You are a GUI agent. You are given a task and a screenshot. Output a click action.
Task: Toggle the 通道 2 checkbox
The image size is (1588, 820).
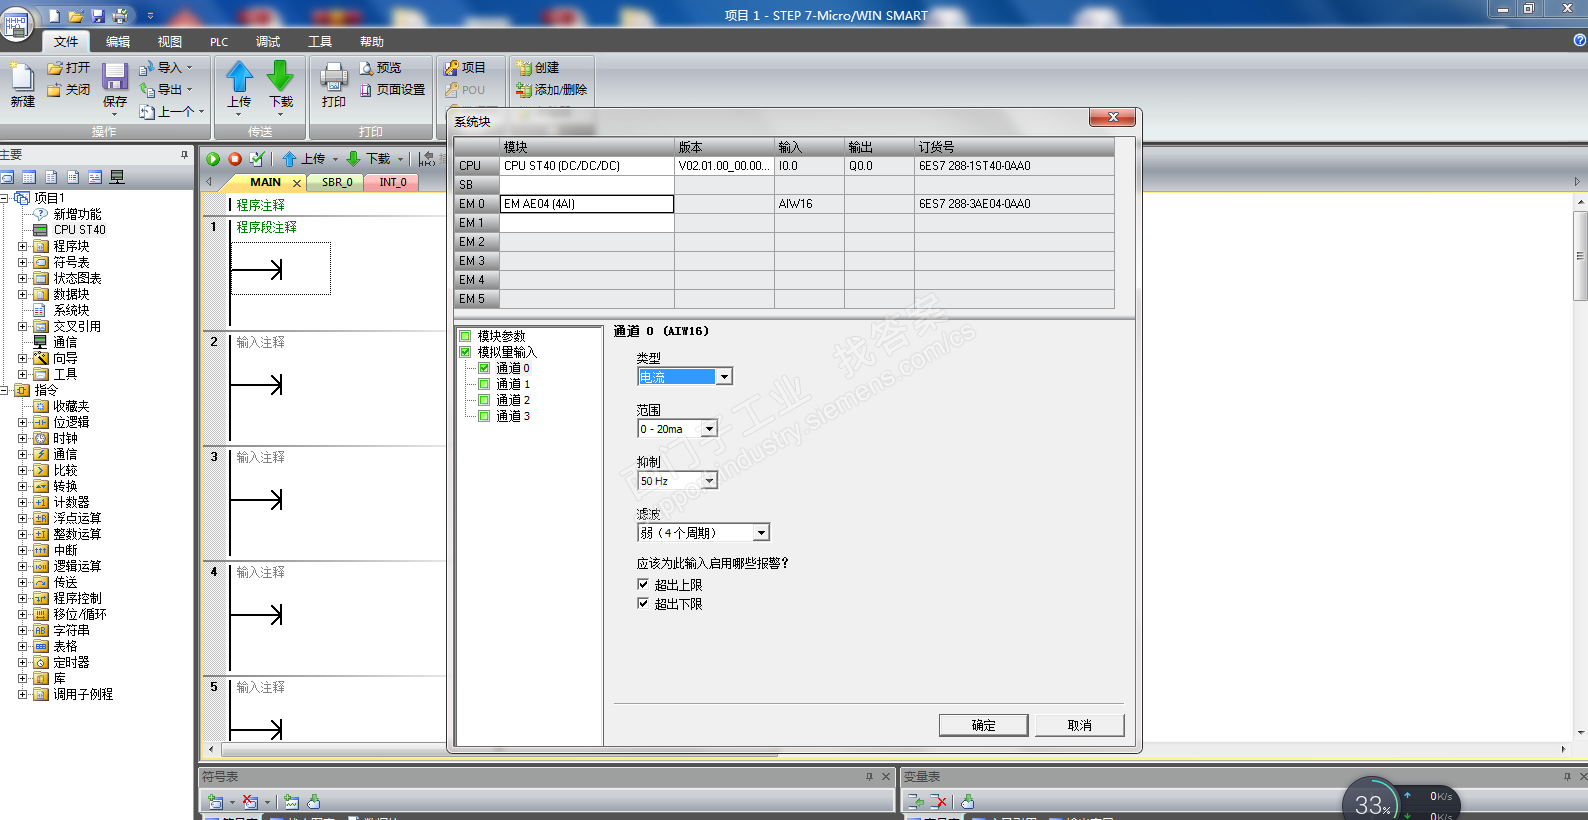[484, 400]
